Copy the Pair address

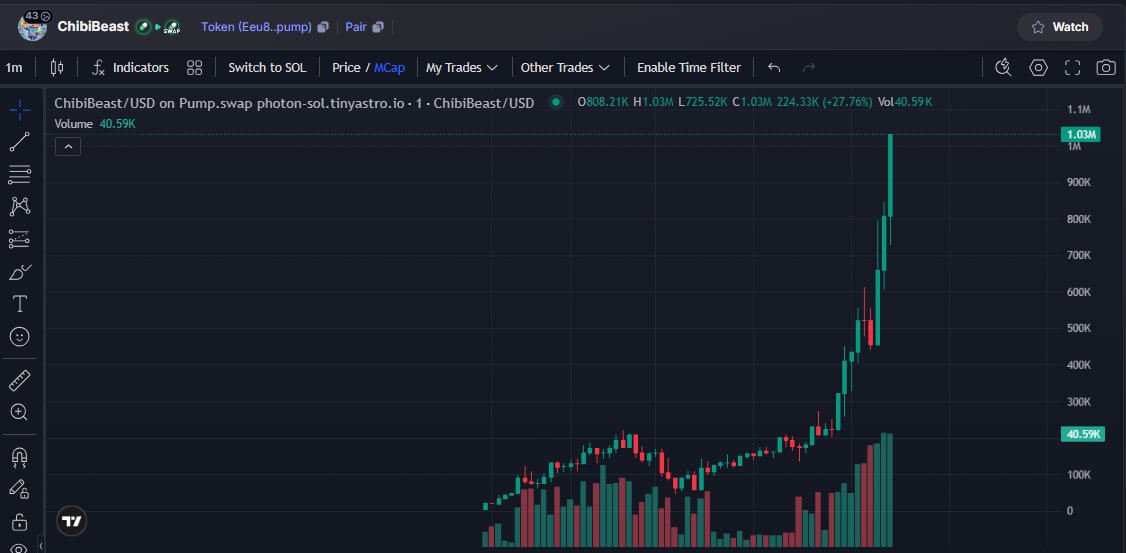point(378,27)
